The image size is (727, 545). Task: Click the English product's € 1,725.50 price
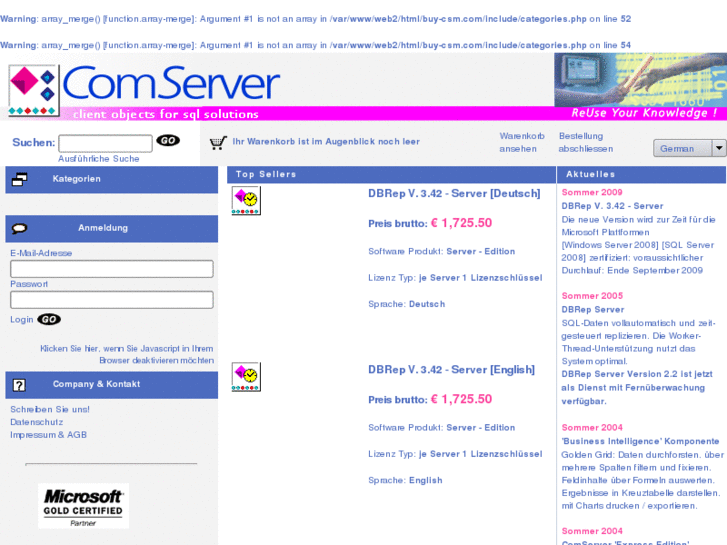[x=461, y=399]
